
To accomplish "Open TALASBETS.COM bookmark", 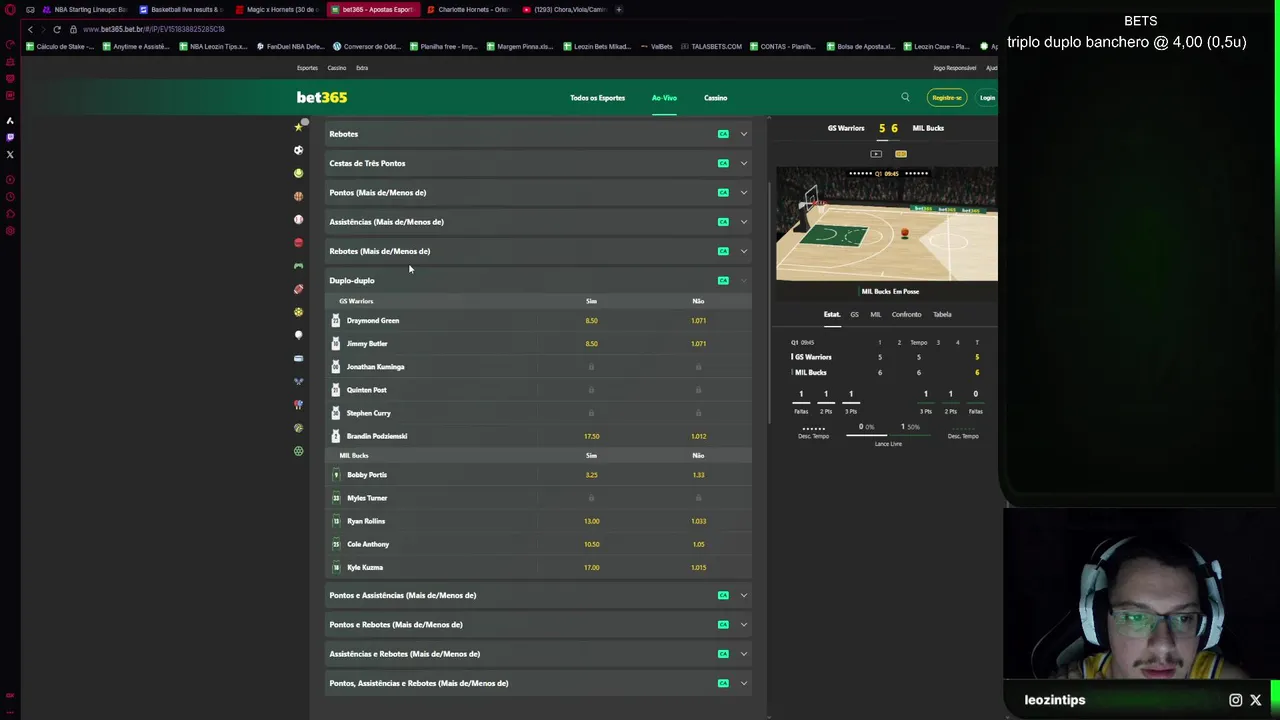I will (711, 46).
